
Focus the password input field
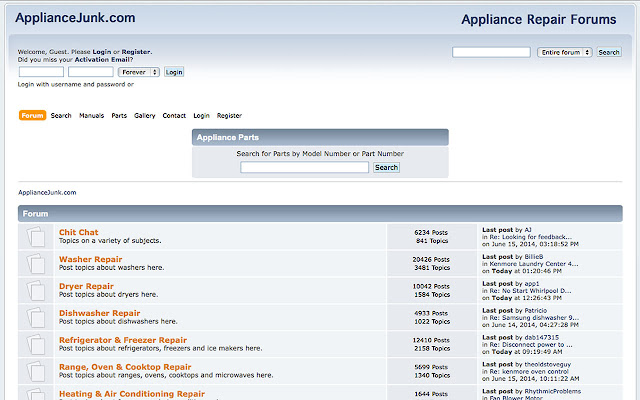point(91,72)
